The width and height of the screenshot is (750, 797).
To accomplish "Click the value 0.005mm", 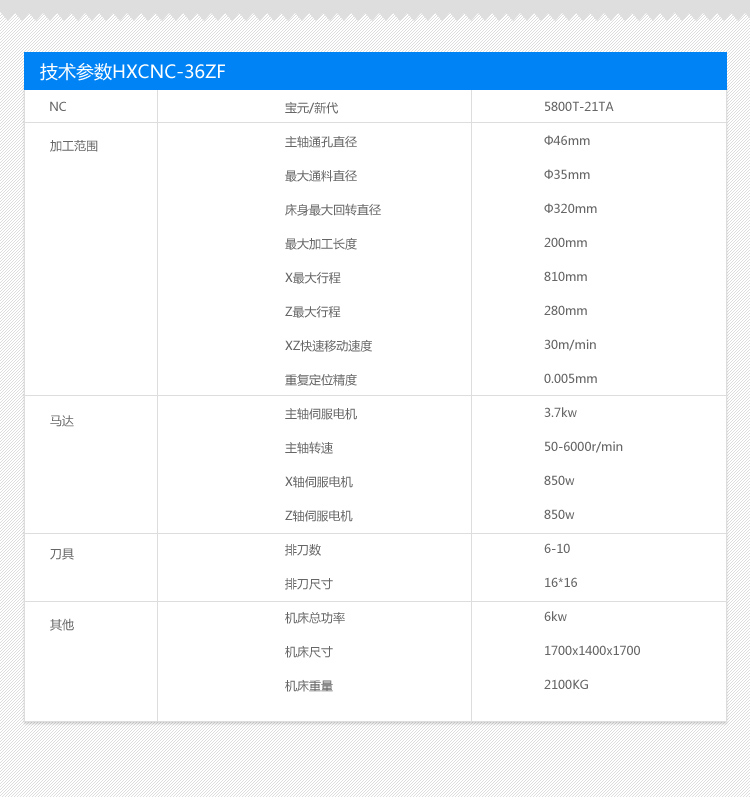I will [571, 379].
